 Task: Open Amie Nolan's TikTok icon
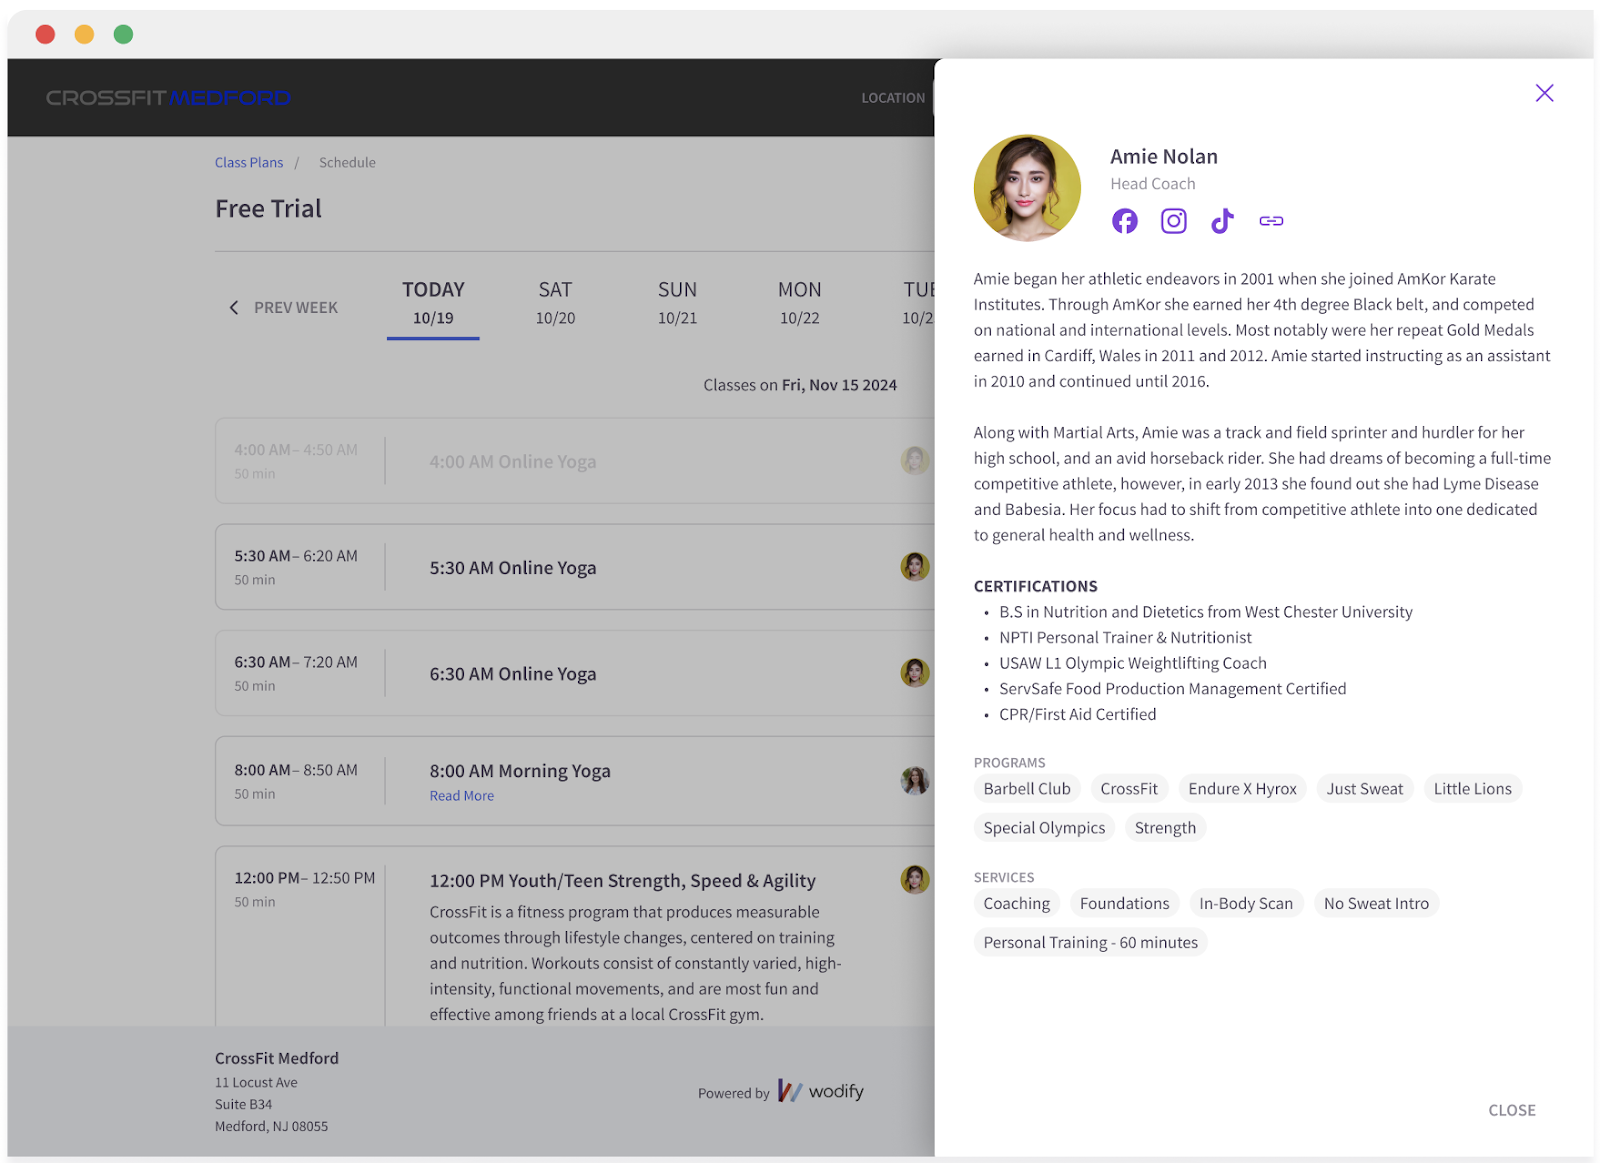pos(1222,221)
